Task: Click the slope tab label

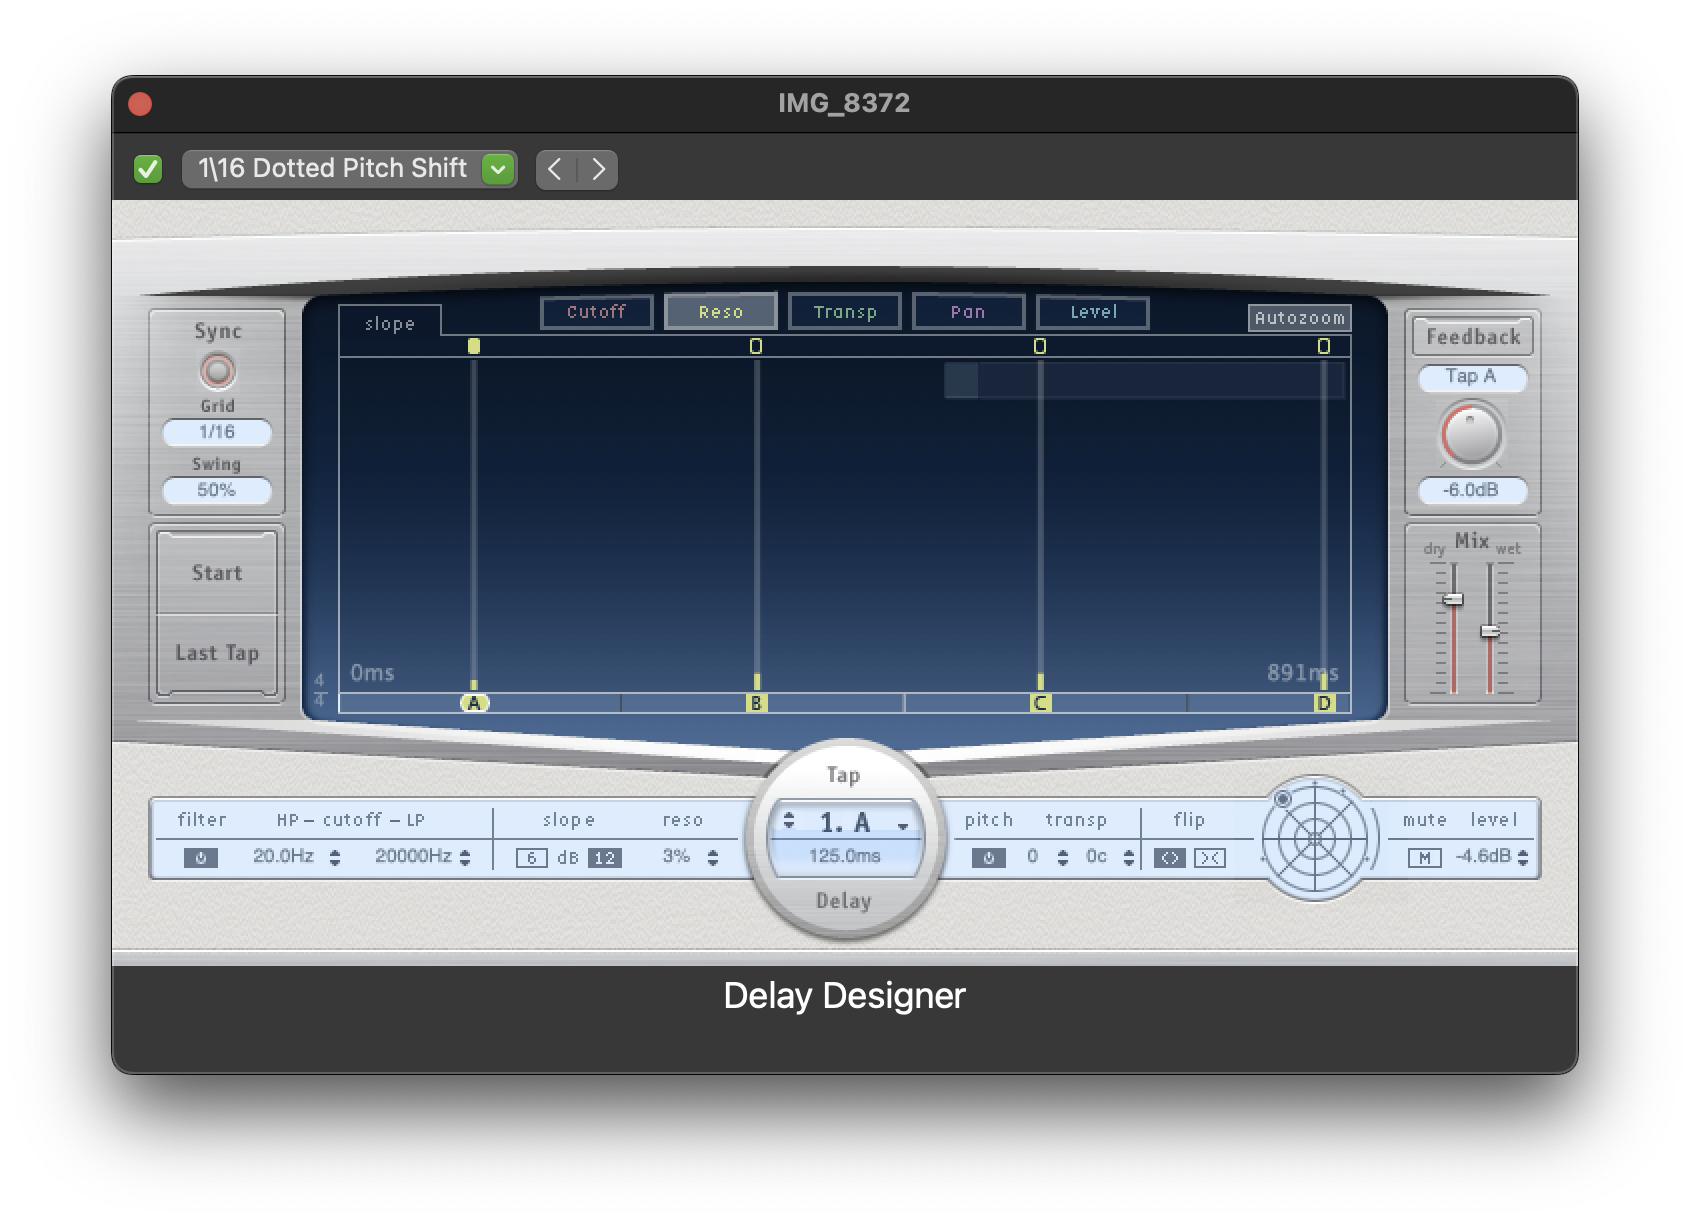Action: pyautogui.click(x=390, y=324)
